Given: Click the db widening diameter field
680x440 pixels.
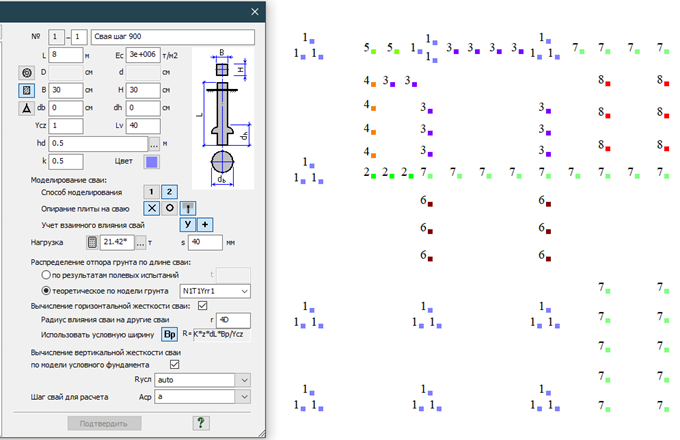Looking at the screenshot, I should 65,108.
